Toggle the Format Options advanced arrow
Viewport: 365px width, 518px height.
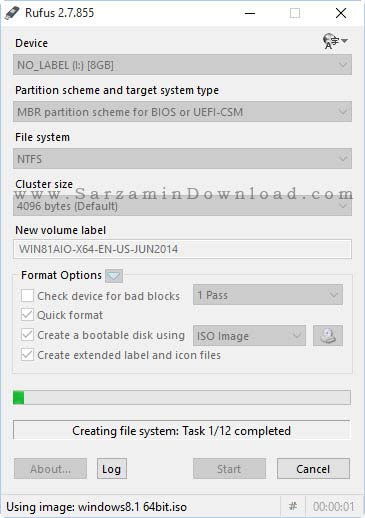pos(114,276)
